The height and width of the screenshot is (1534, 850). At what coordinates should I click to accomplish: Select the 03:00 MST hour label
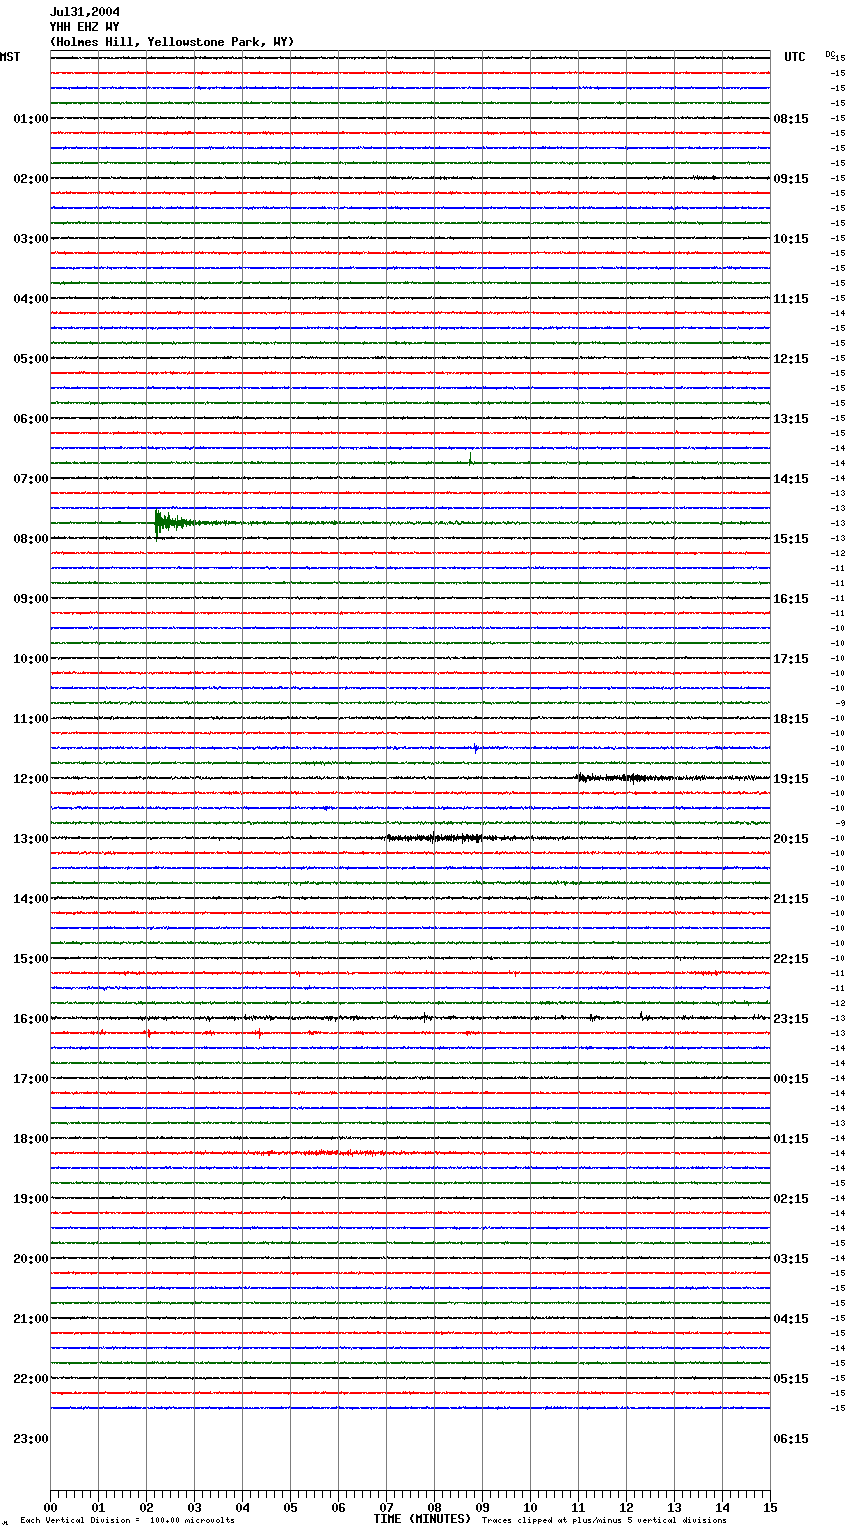(31, 239)
